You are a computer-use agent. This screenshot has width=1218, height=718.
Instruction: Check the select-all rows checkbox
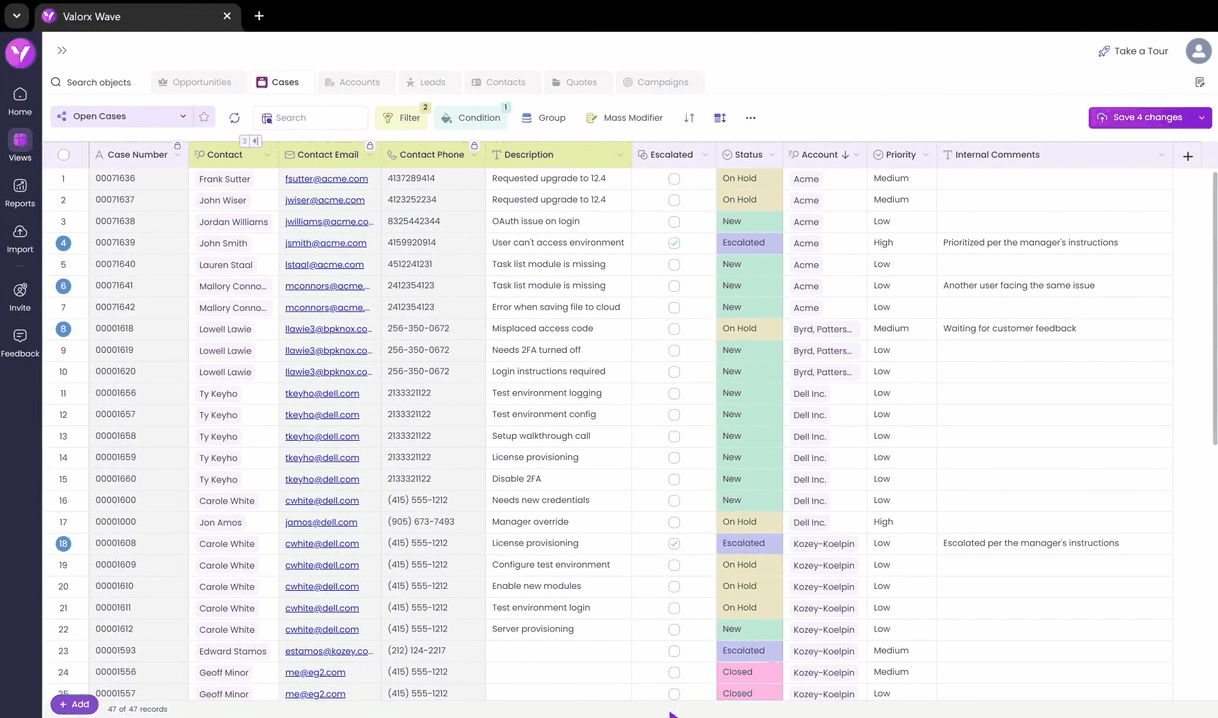point(64,155)
